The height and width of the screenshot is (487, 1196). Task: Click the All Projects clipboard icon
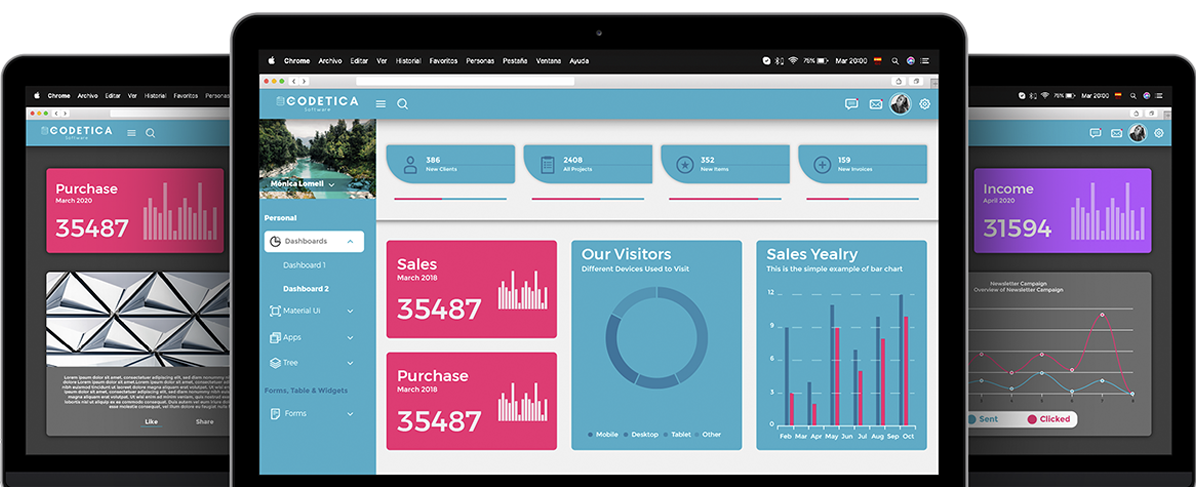click(546, 165)
